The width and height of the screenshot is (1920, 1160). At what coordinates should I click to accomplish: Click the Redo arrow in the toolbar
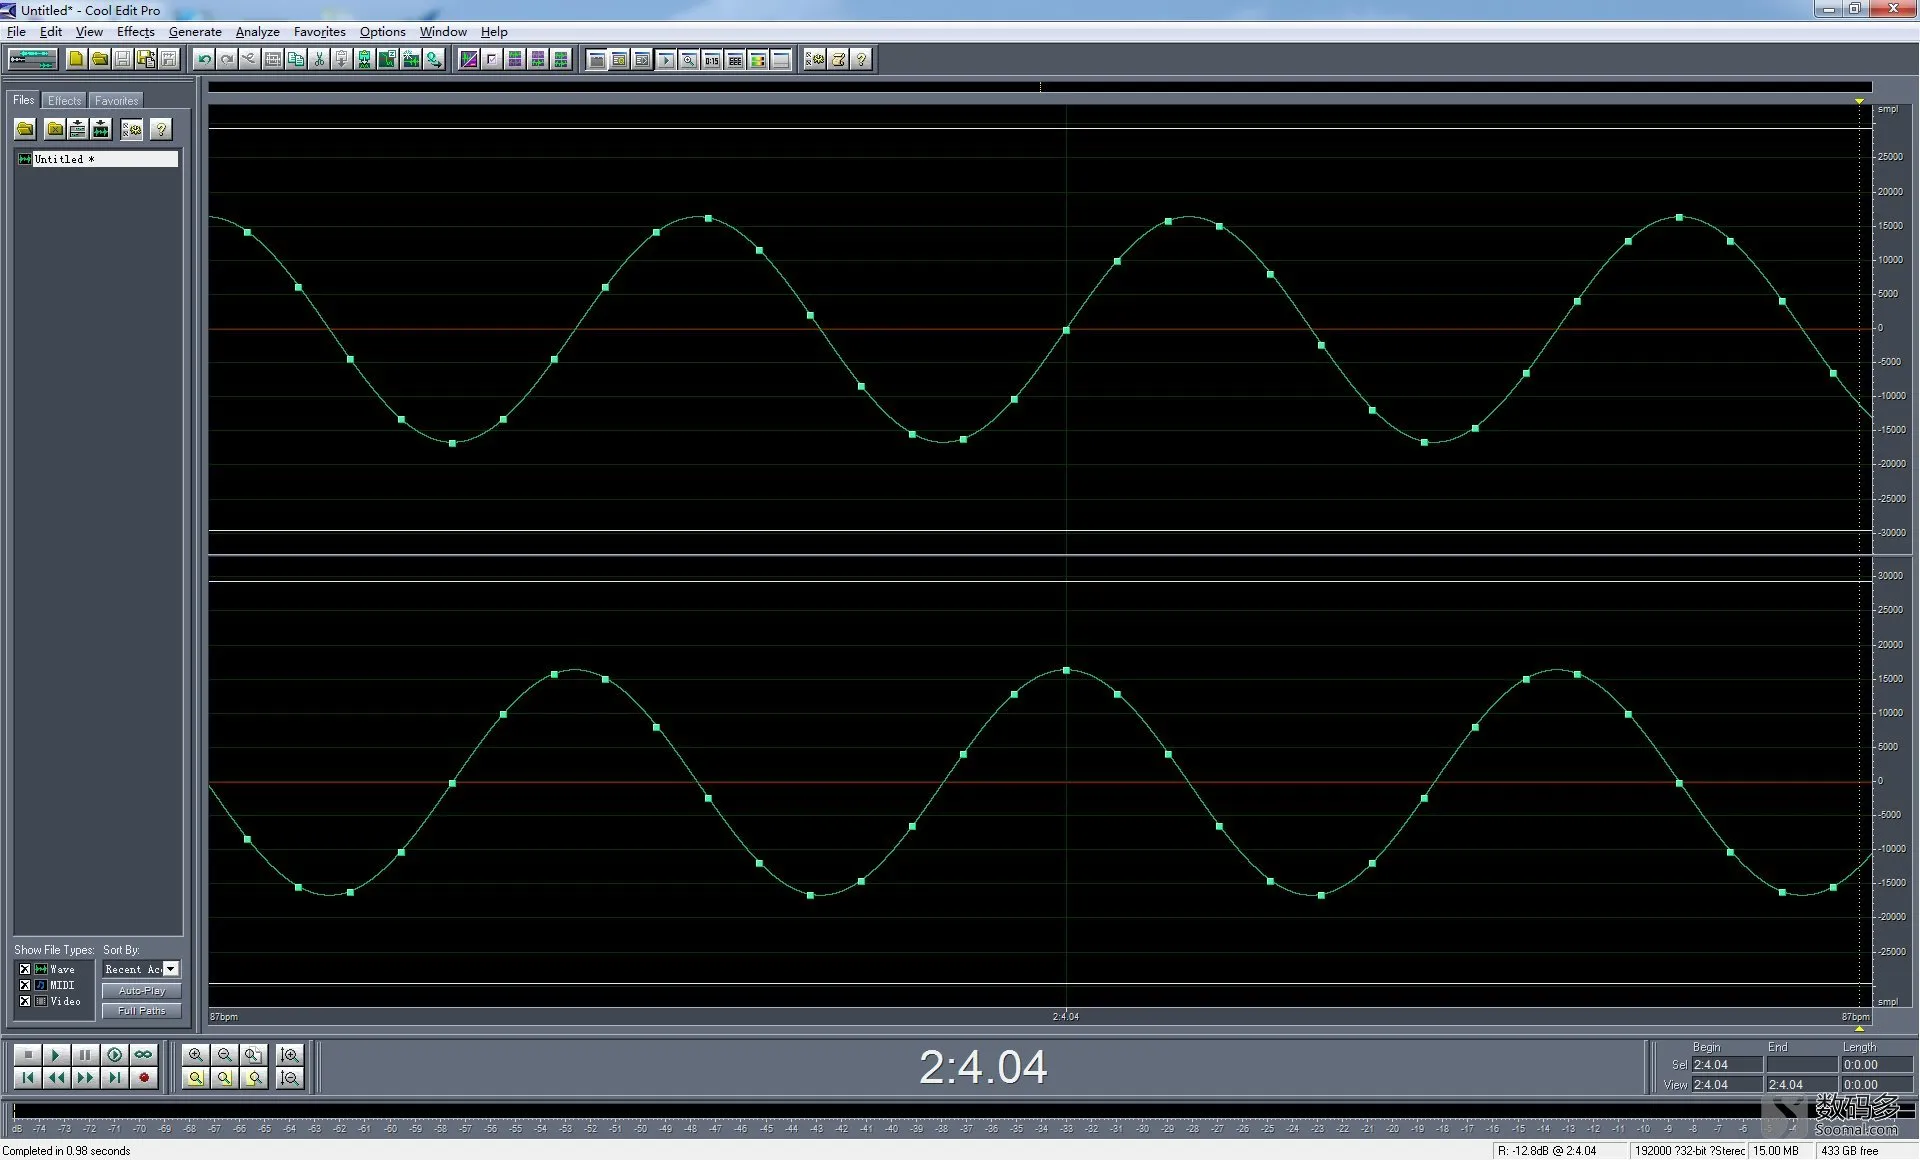227,59
